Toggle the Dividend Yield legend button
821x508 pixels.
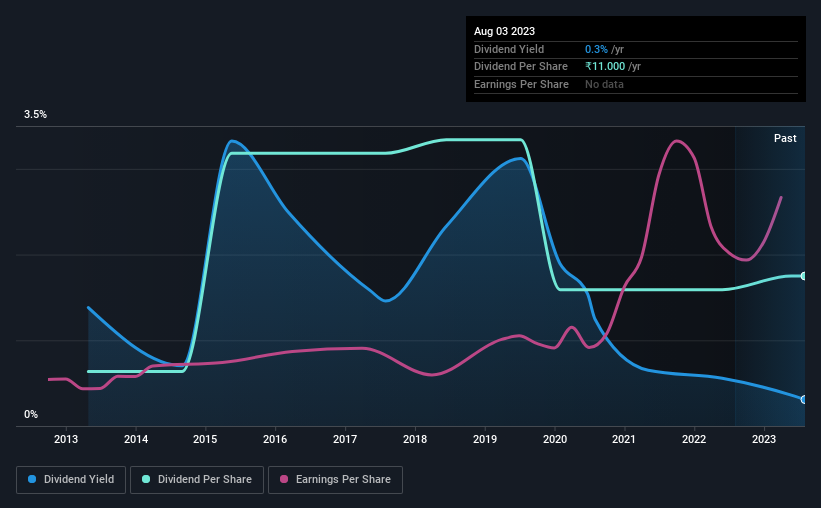click(71, 480)
